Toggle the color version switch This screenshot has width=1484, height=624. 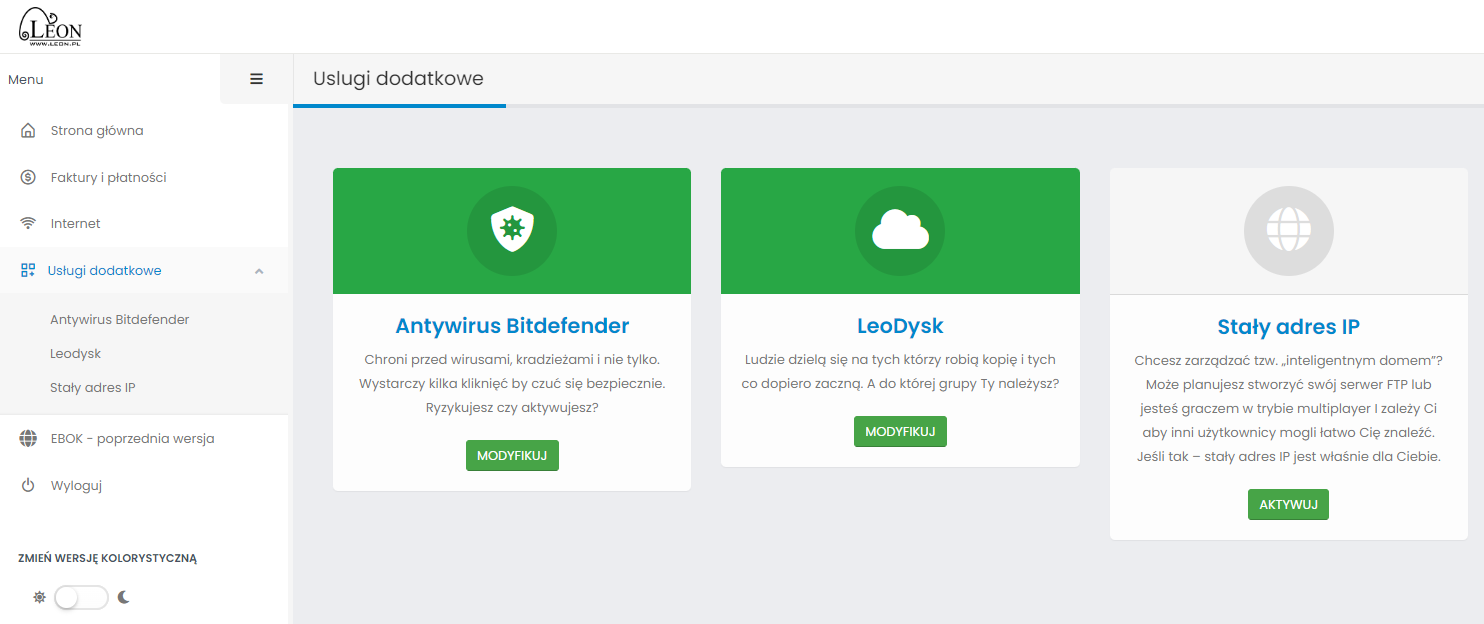point(81,597)
